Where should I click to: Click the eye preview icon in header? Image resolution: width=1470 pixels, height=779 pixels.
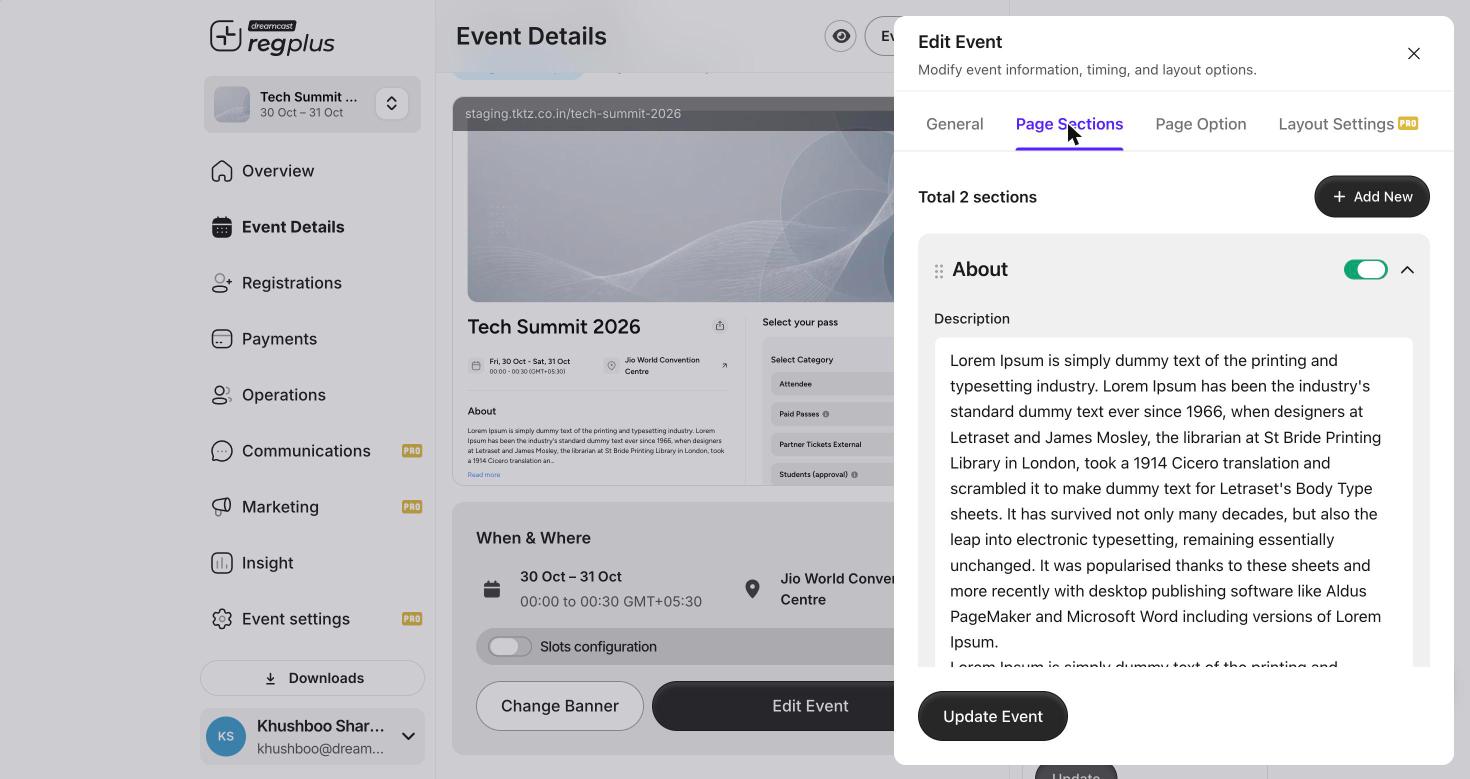(x=841, y=36)
